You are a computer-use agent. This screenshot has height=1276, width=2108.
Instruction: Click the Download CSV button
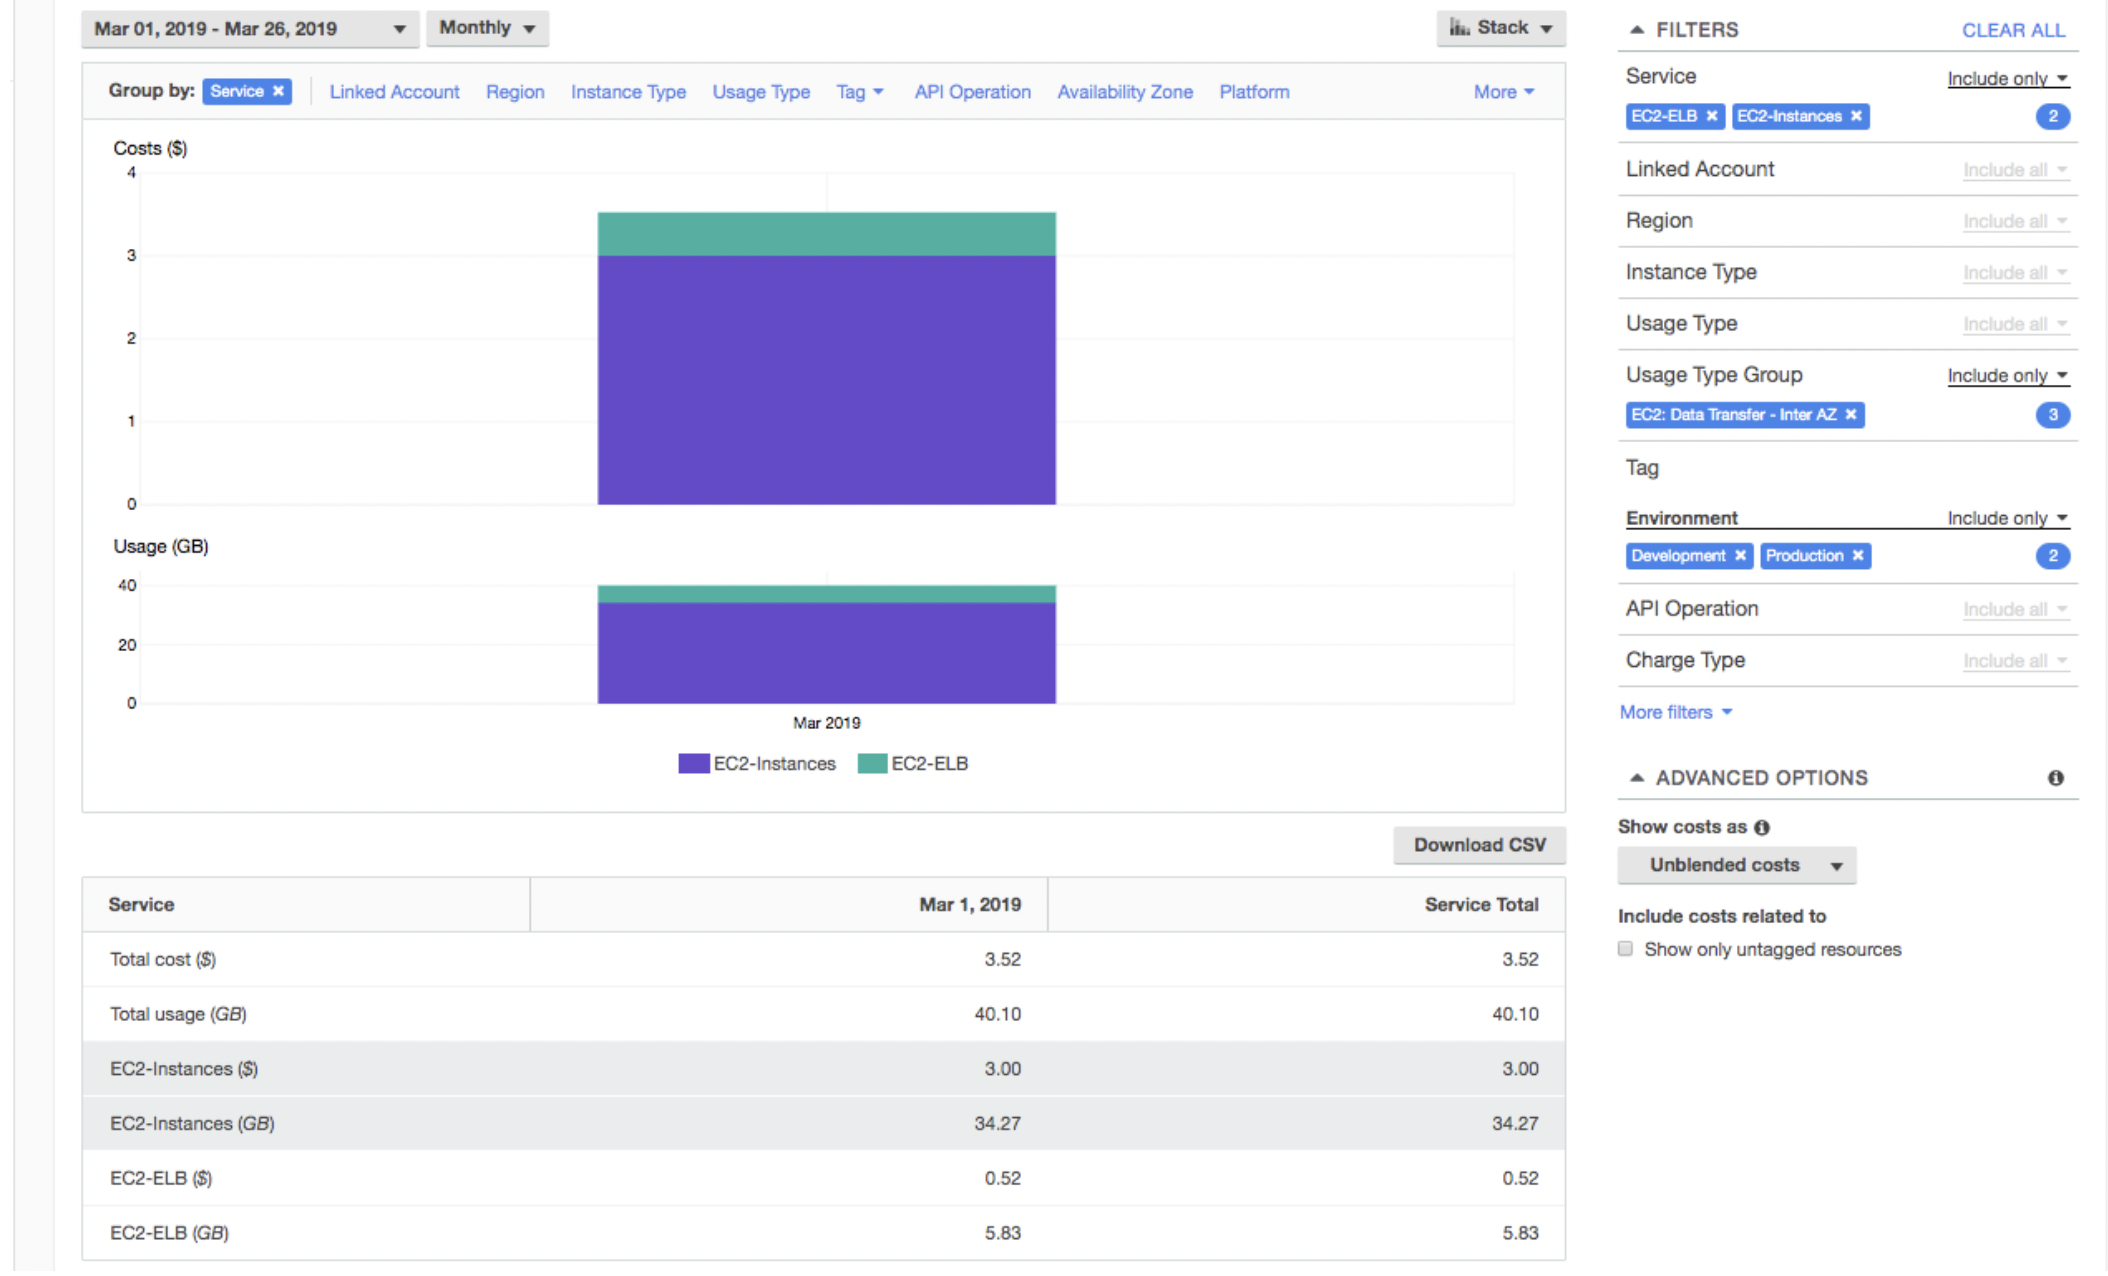1479,845
